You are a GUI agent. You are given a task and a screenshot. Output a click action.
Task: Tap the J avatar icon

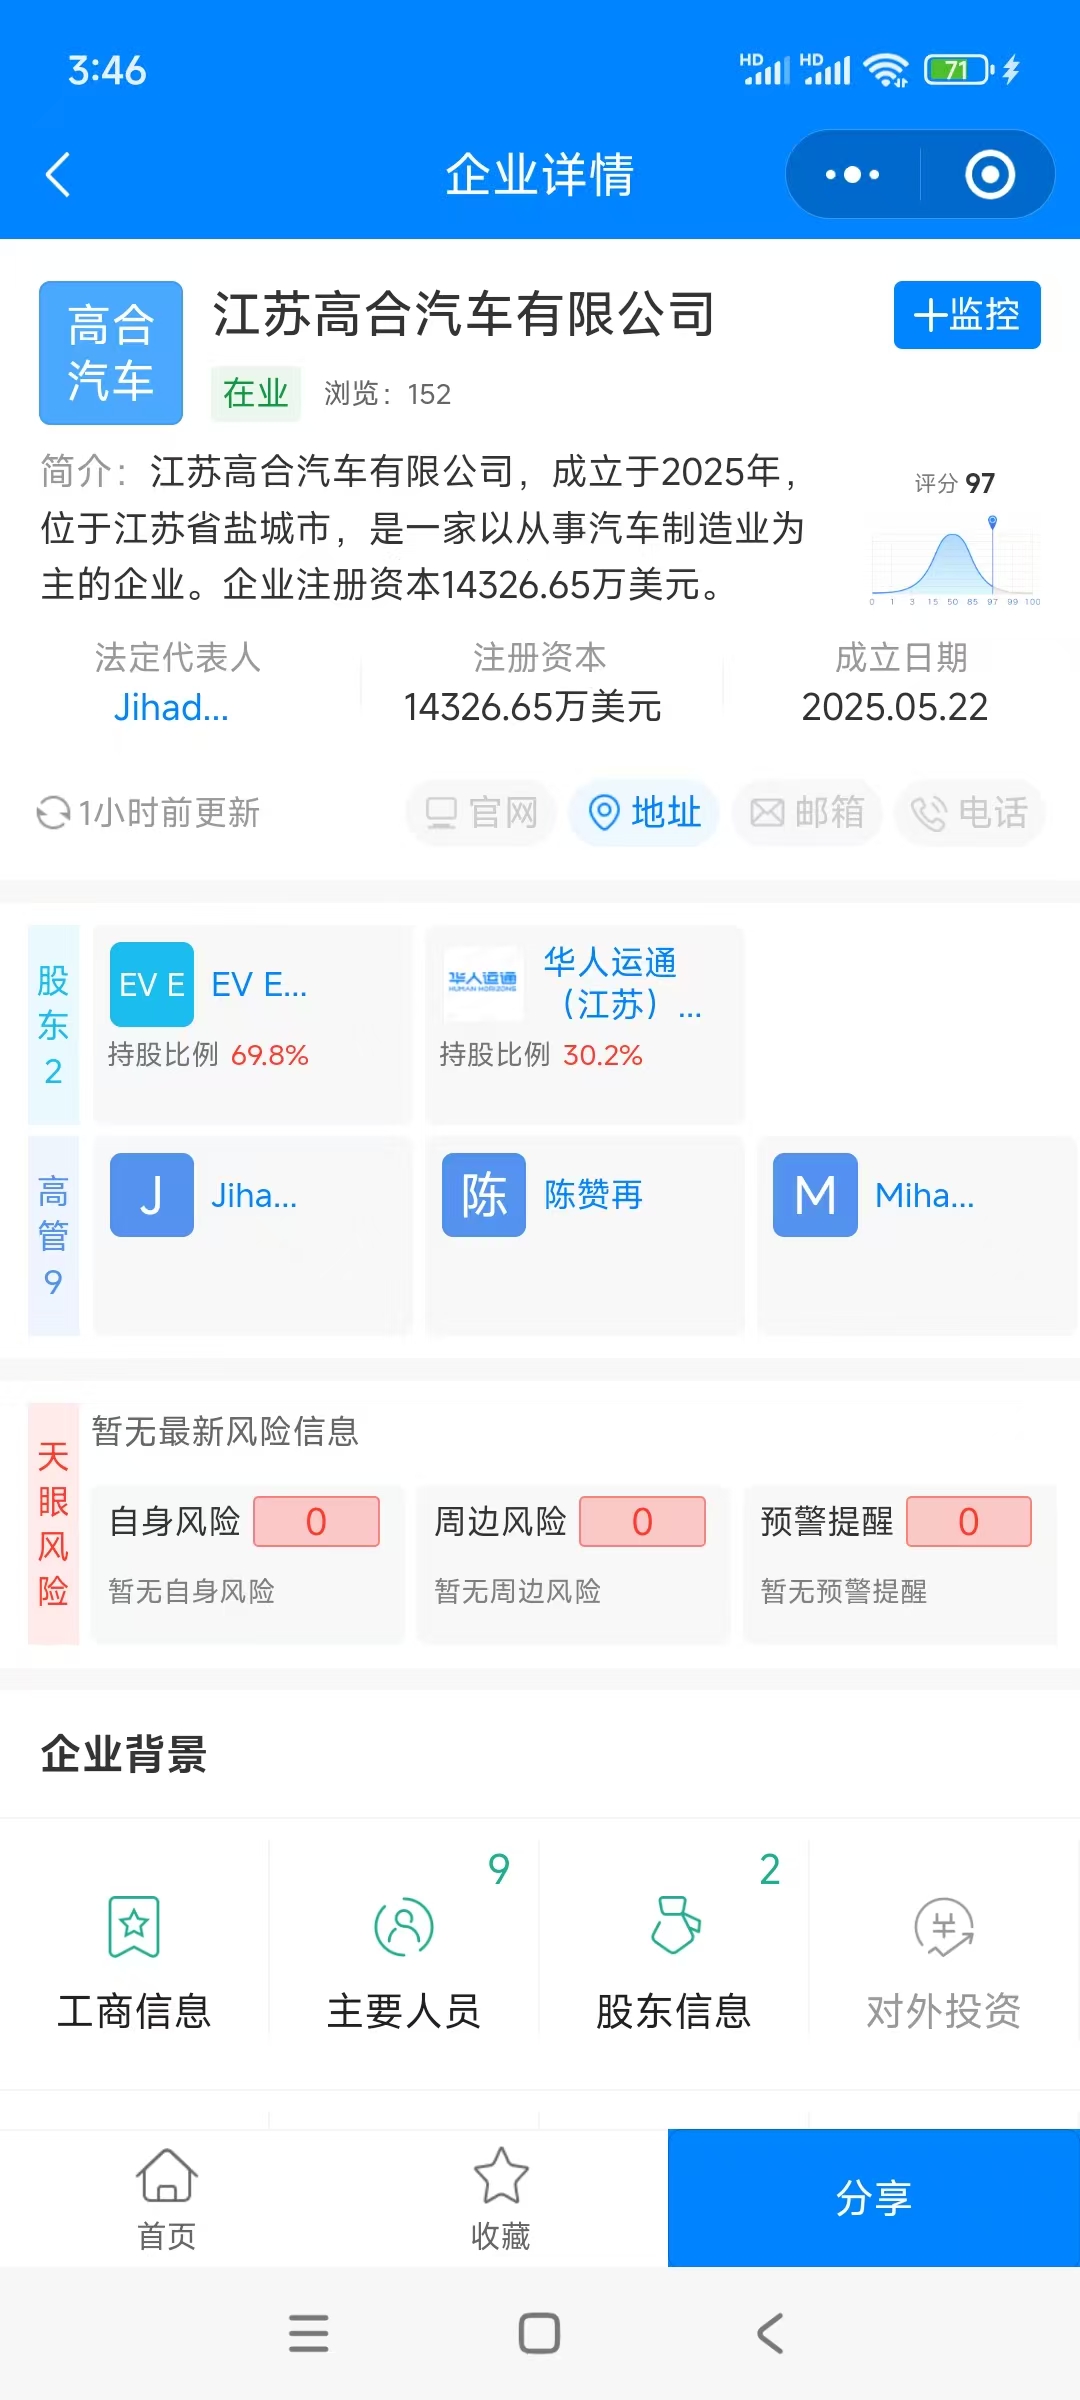[x=152, y=1195]
